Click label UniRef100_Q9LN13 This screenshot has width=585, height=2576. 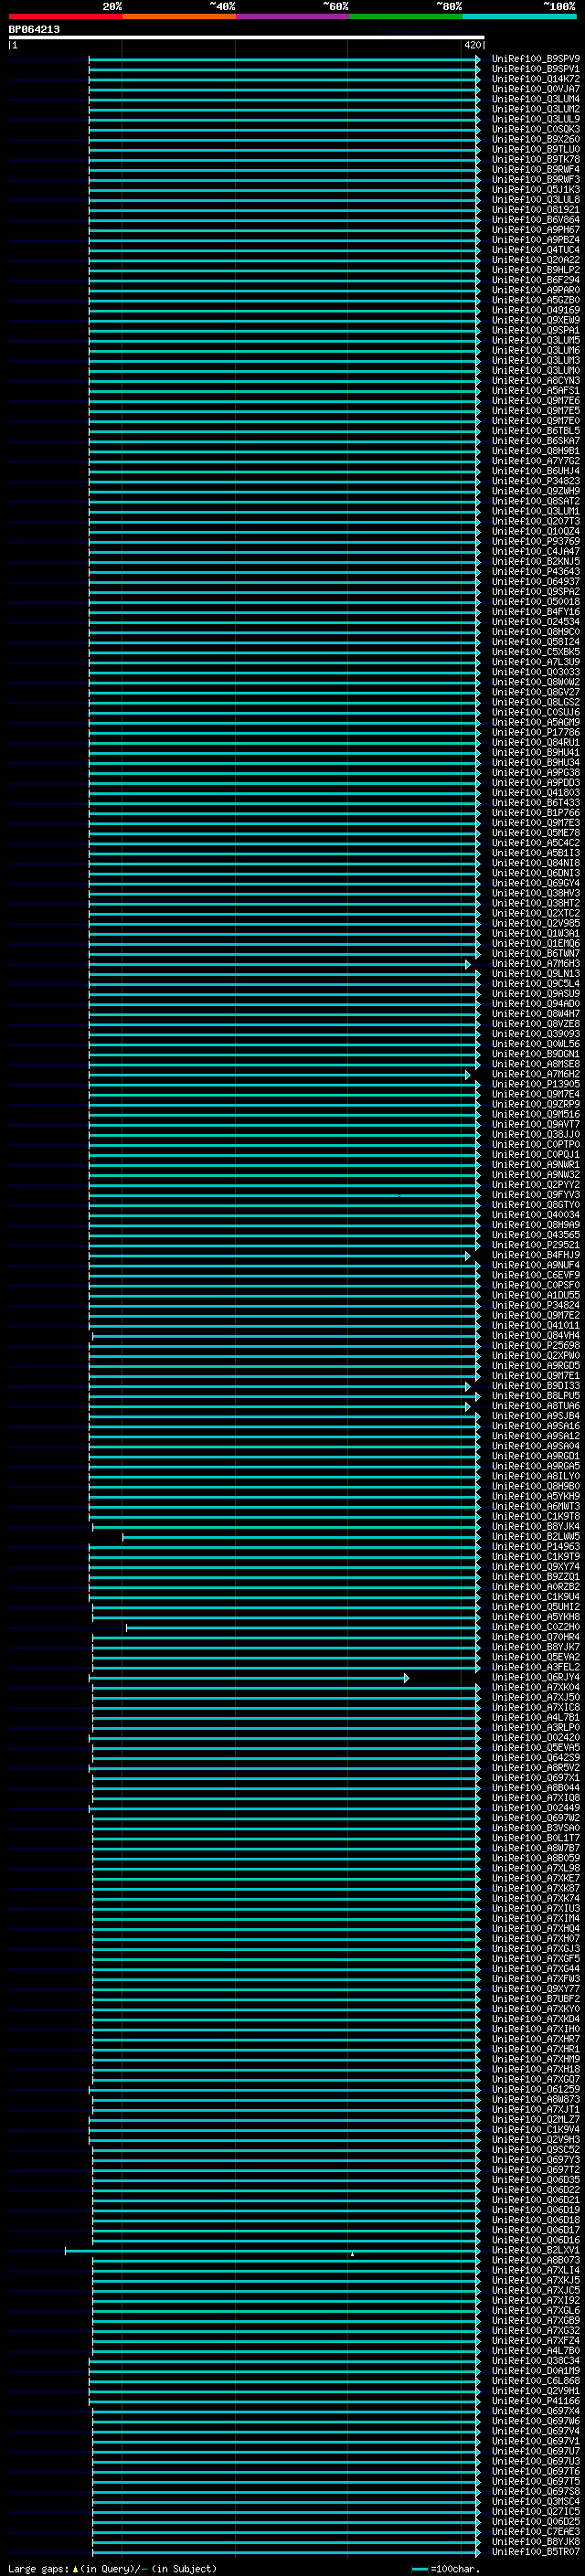click(x=535, y=974)
